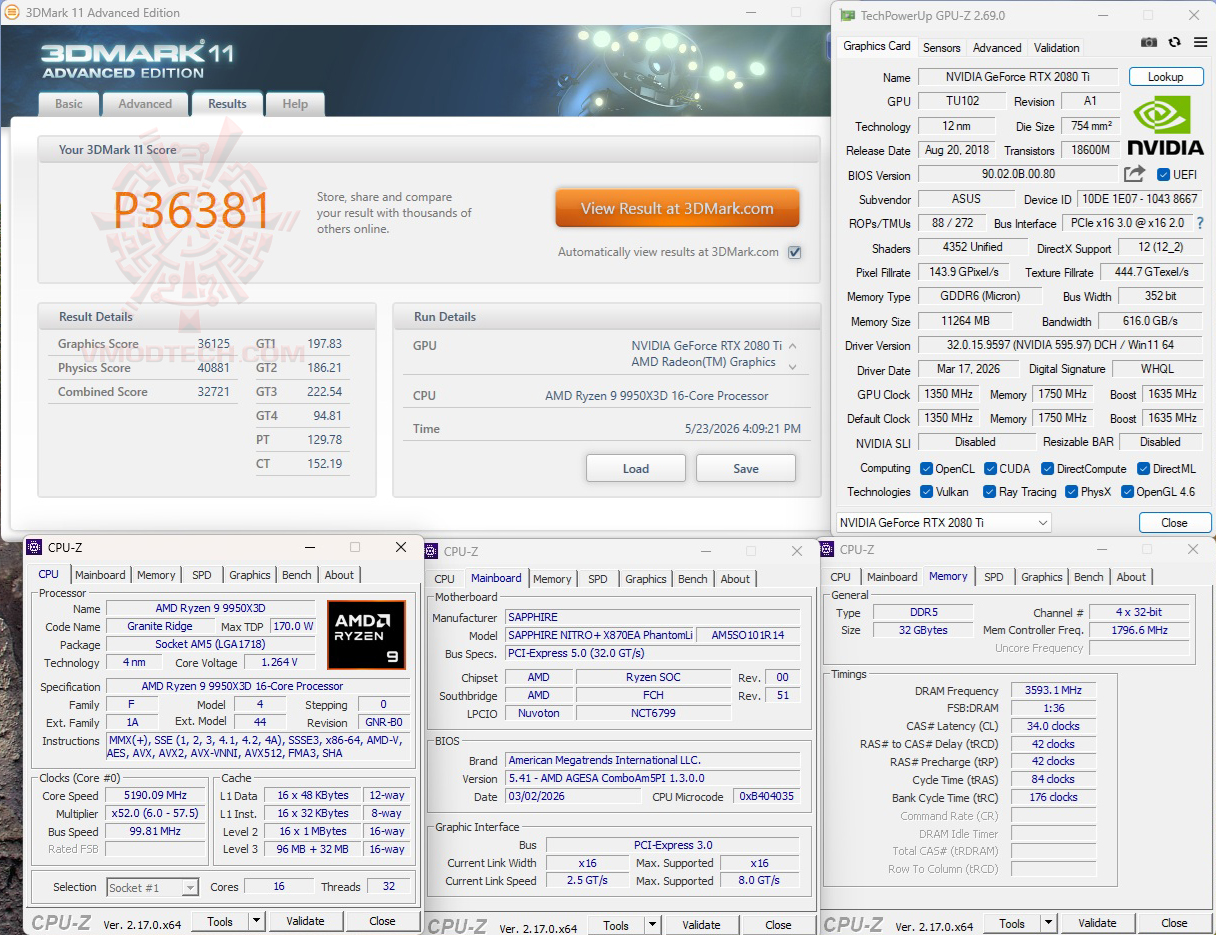Click the Bus Interface question mark icon

pos(1200,223)
